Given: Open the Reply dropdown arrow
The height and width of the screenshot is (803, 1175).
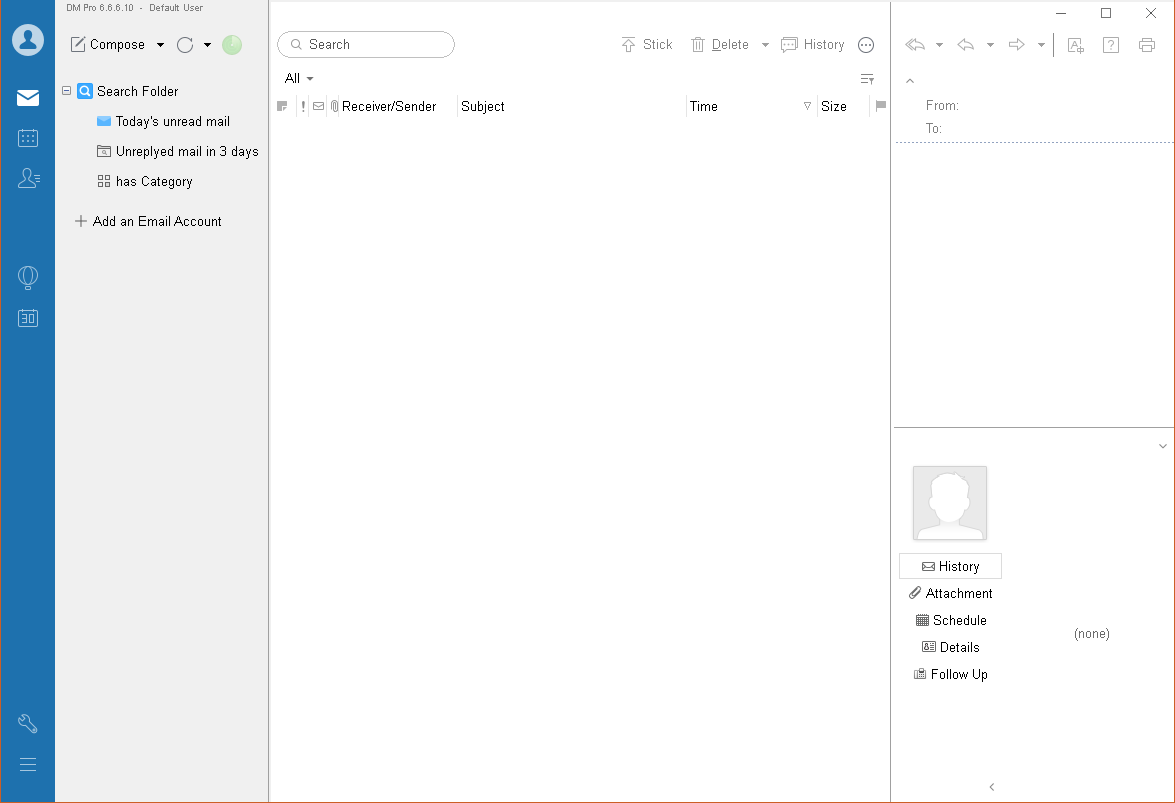Looking at the screenshot, I should [x=990, y=45].
